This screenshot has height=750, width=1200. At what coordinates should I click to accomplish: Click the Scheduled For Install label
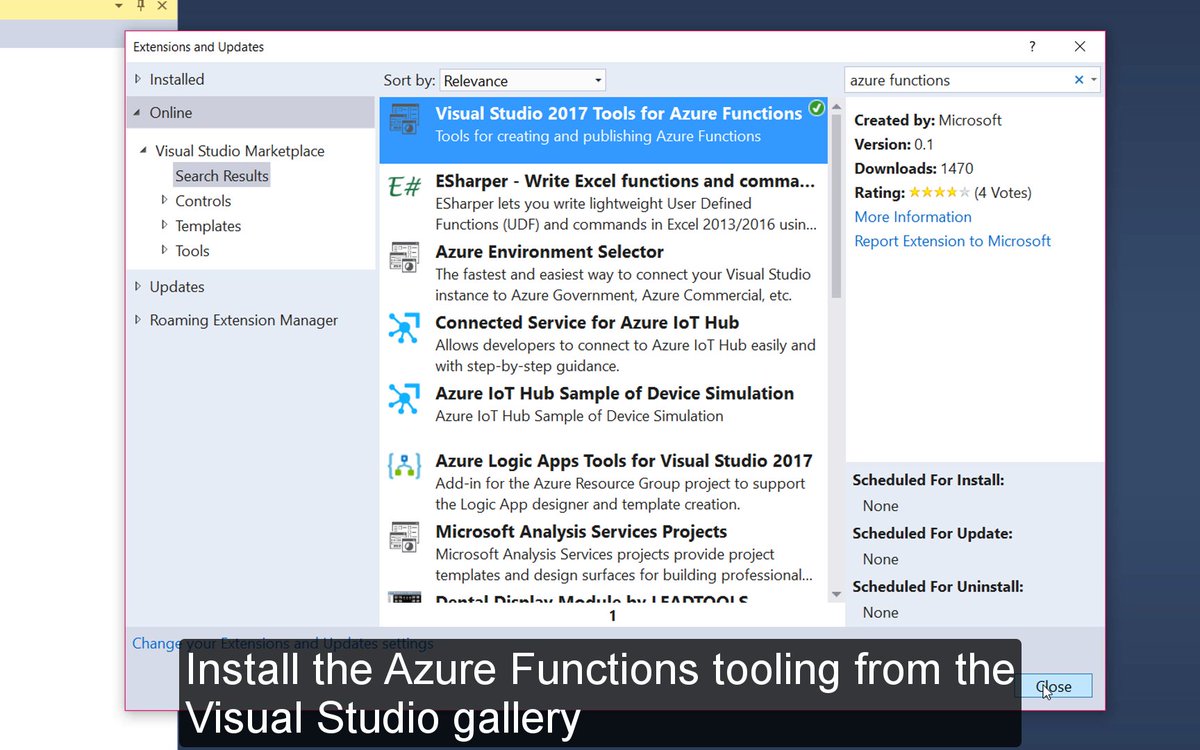tap(928, 480)
